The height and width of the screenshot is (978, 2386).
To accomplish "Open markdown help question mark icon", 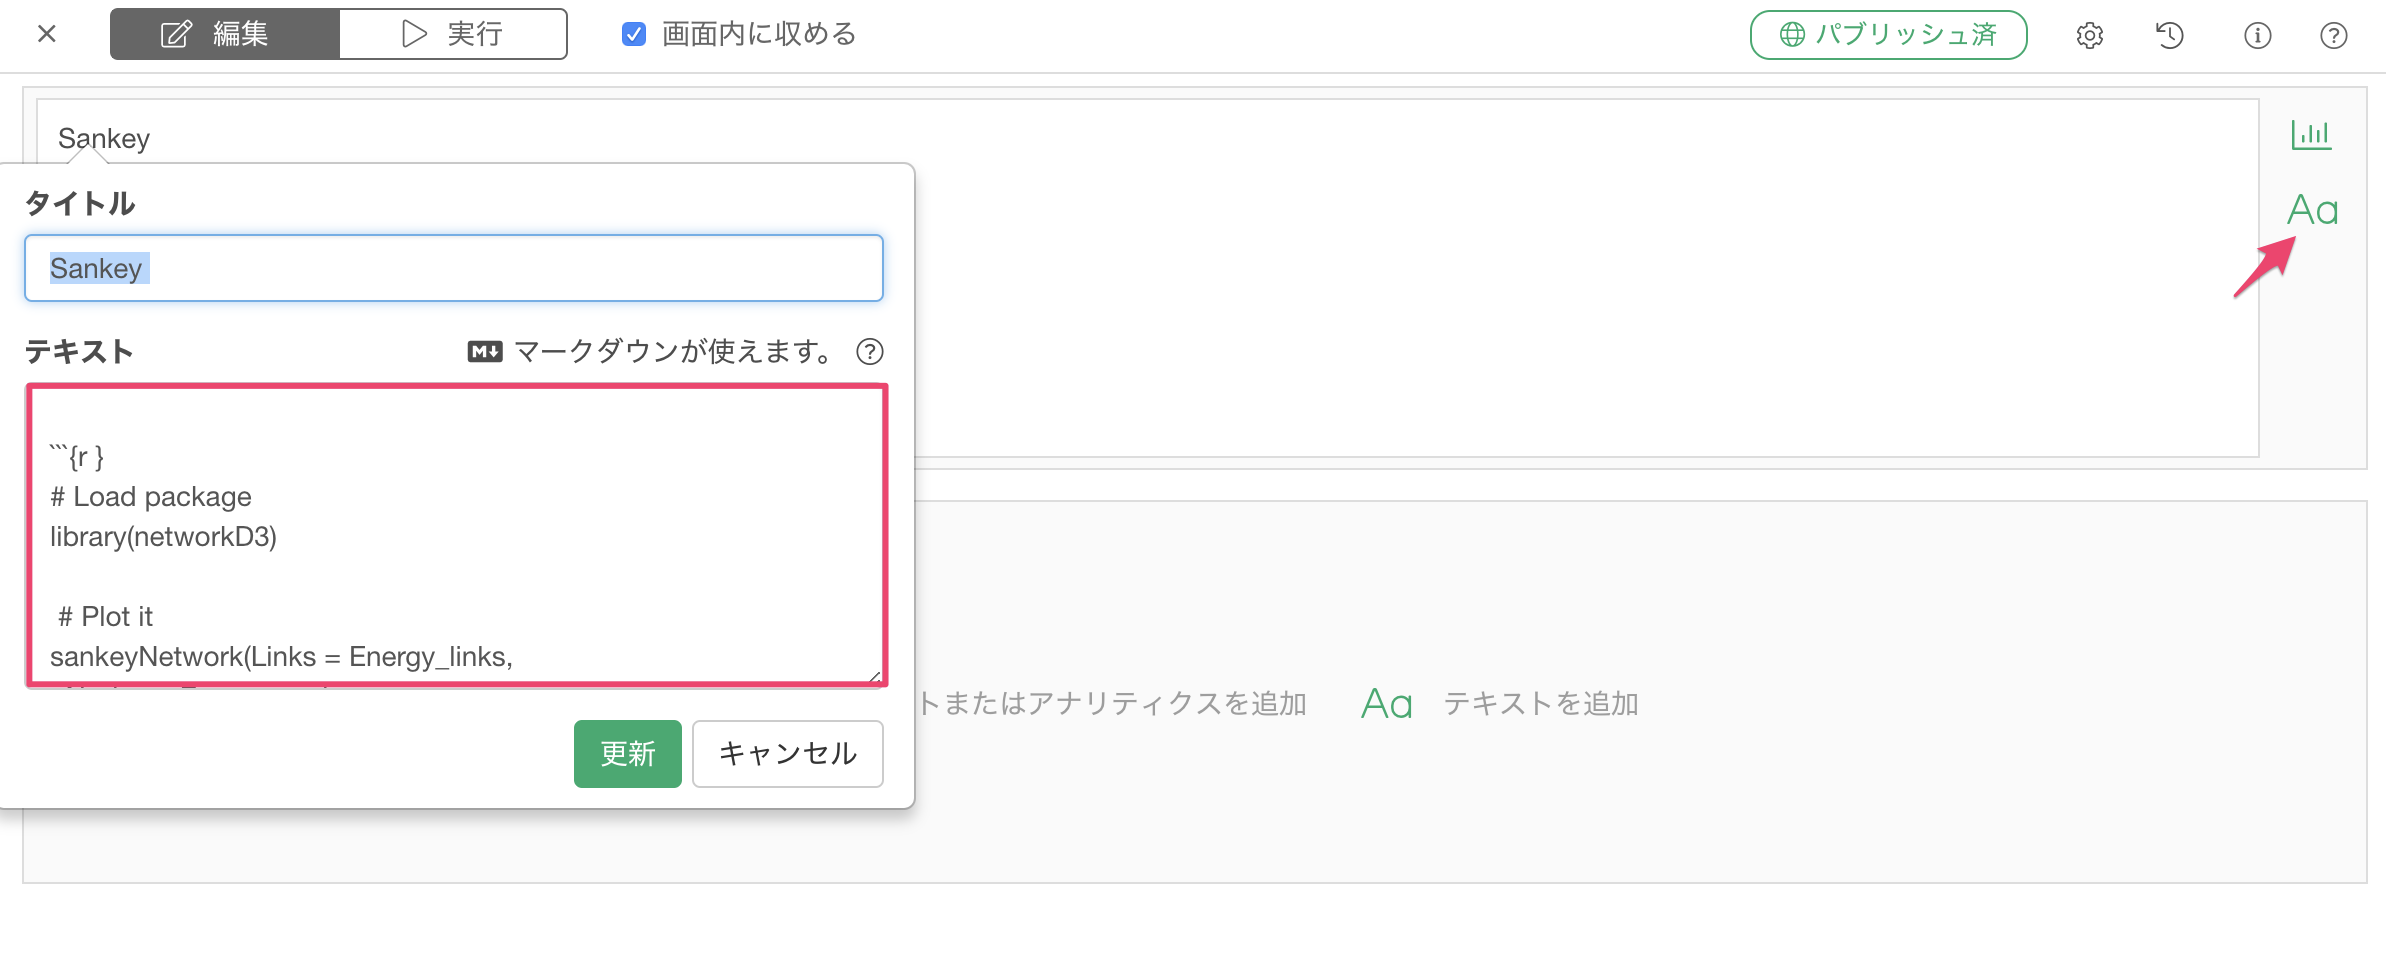I will click(x=870, y=352).
